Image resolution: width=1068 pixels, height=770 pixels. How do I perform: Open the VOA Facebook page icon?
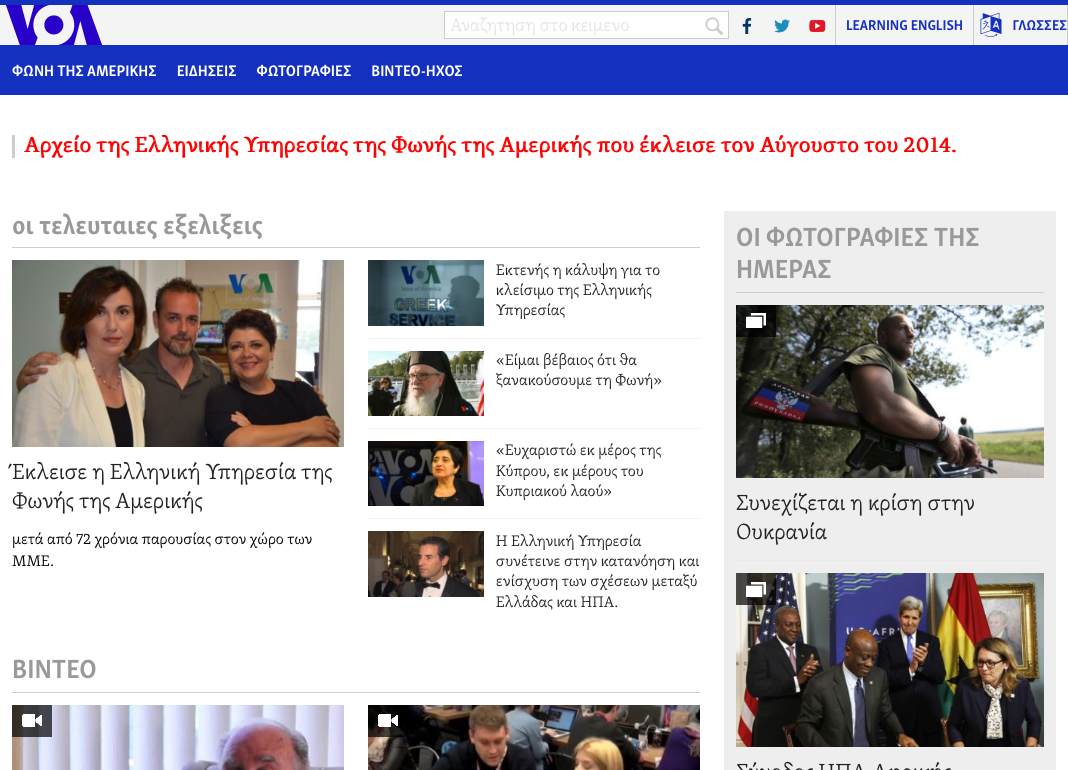click(x=746, y=26)
